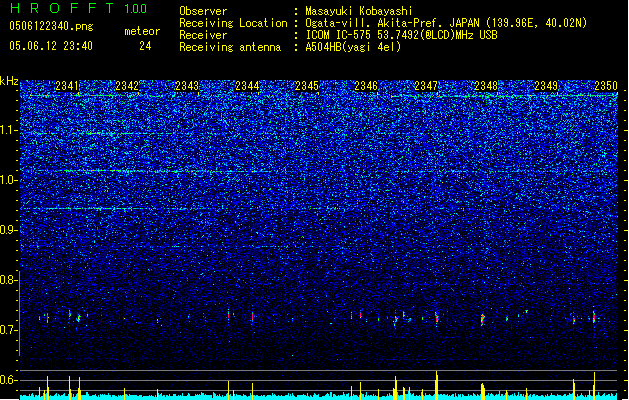Image resolution: width=629 pixels, height=400 pixels.
Task: Click the 0.6 frequency axis label
Action: [x=8, y=380]
